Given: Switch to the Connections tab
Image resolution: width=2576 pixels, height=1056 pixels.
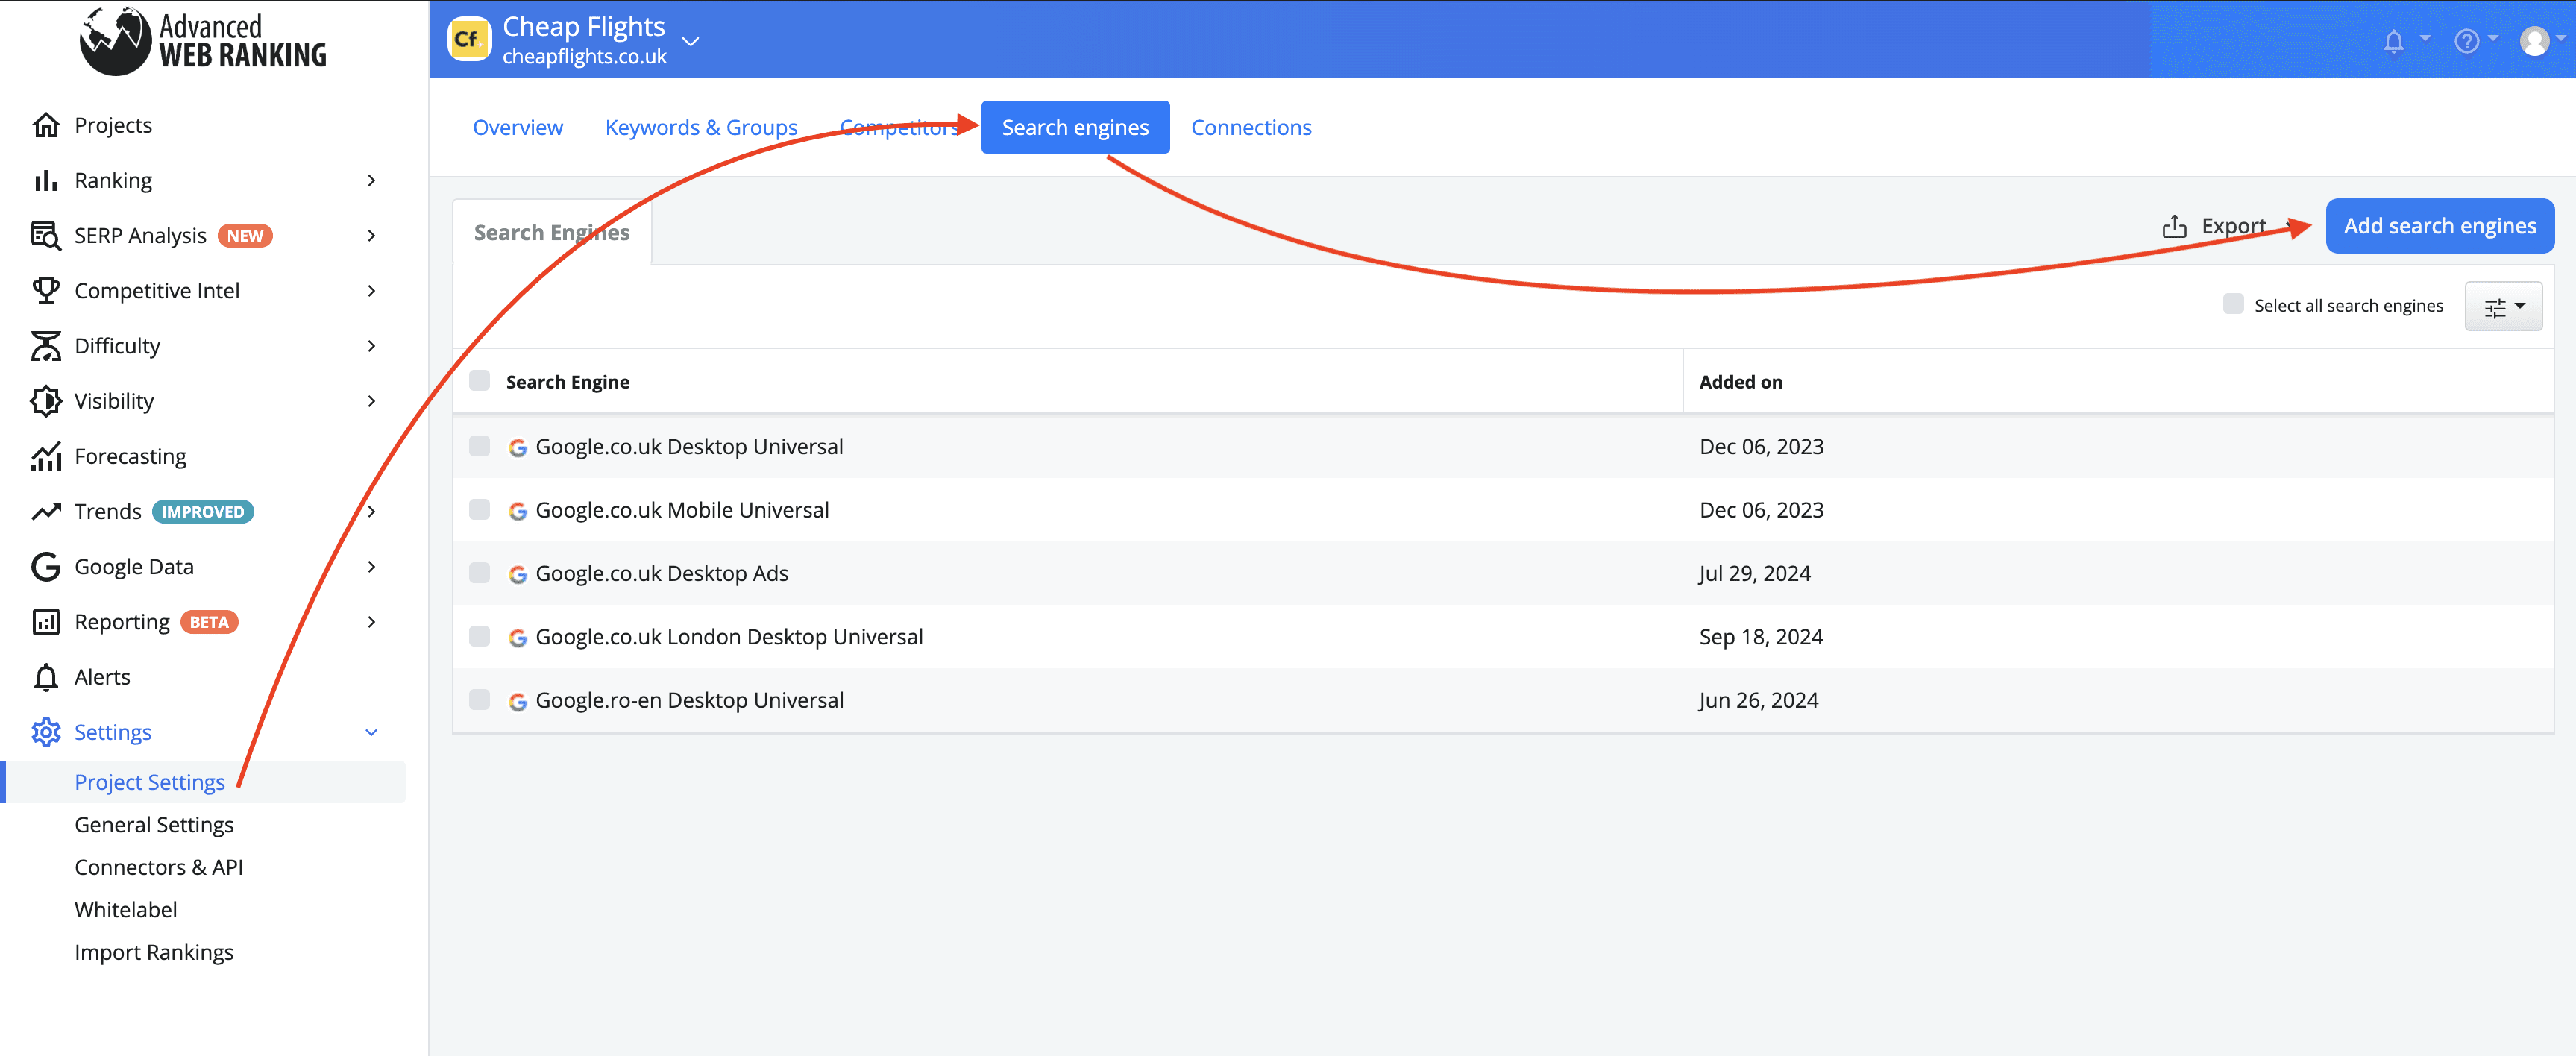Looking at the screenshot, I should 1251,127.
